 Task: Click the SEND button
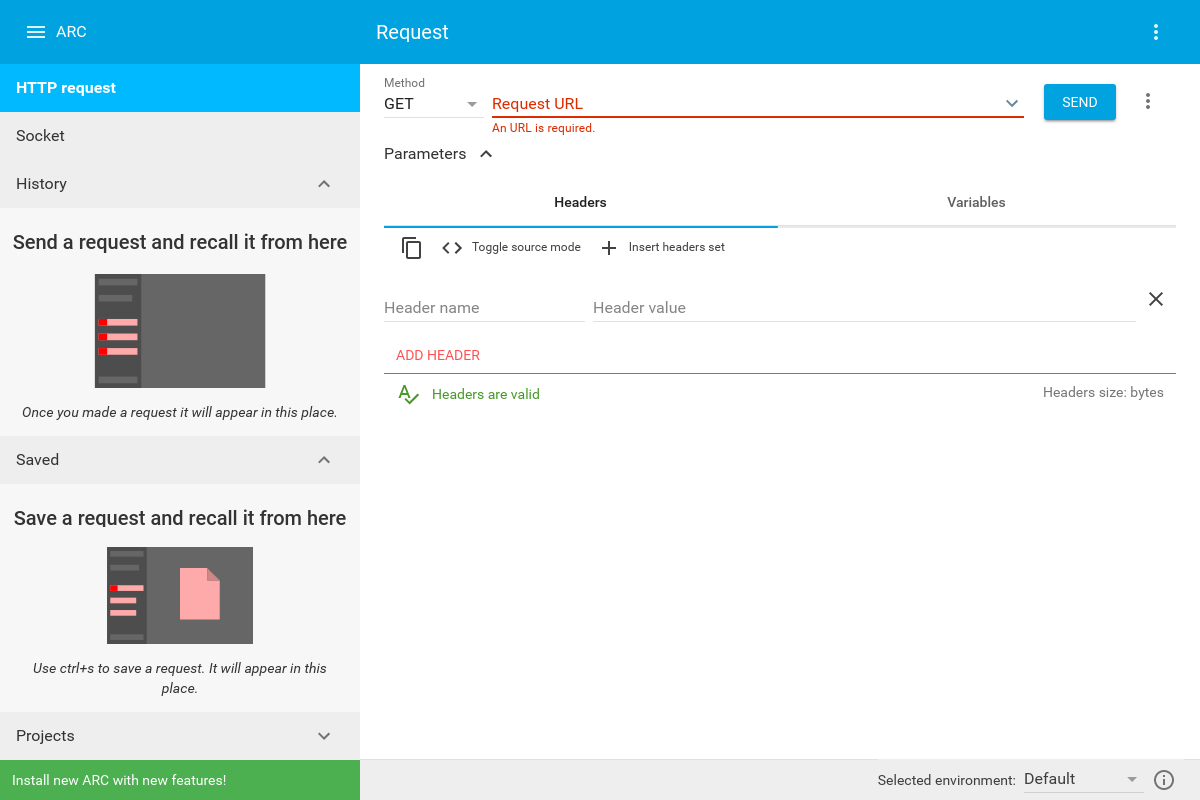coord(1080,102)
